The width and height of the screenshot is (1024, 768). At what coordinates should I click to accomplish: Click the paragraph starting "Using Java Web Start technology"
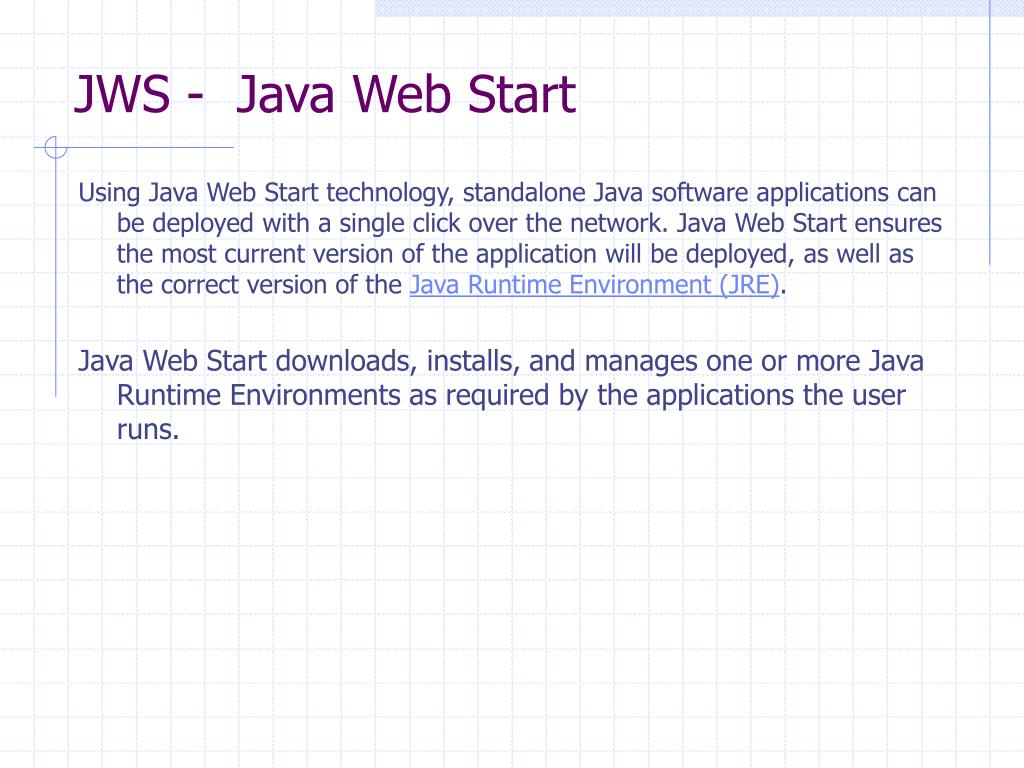[510, 239]
